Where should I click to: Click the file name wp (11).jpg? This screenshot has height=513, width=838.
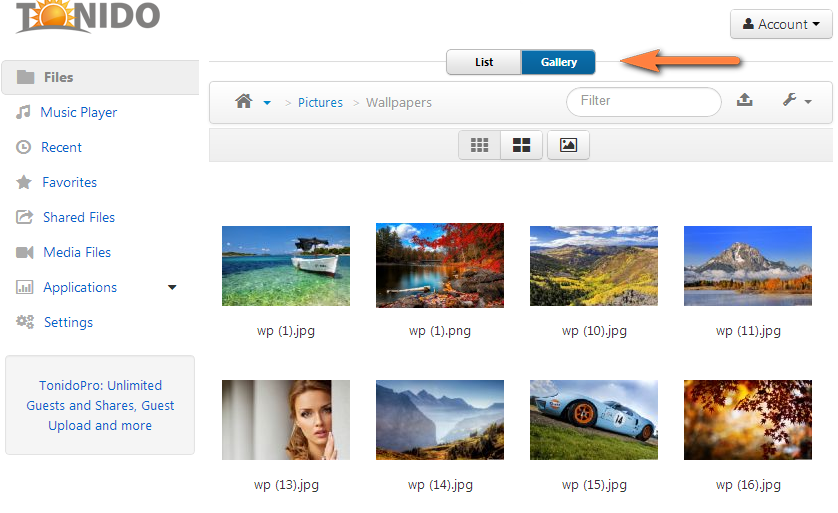click(748, 331)
